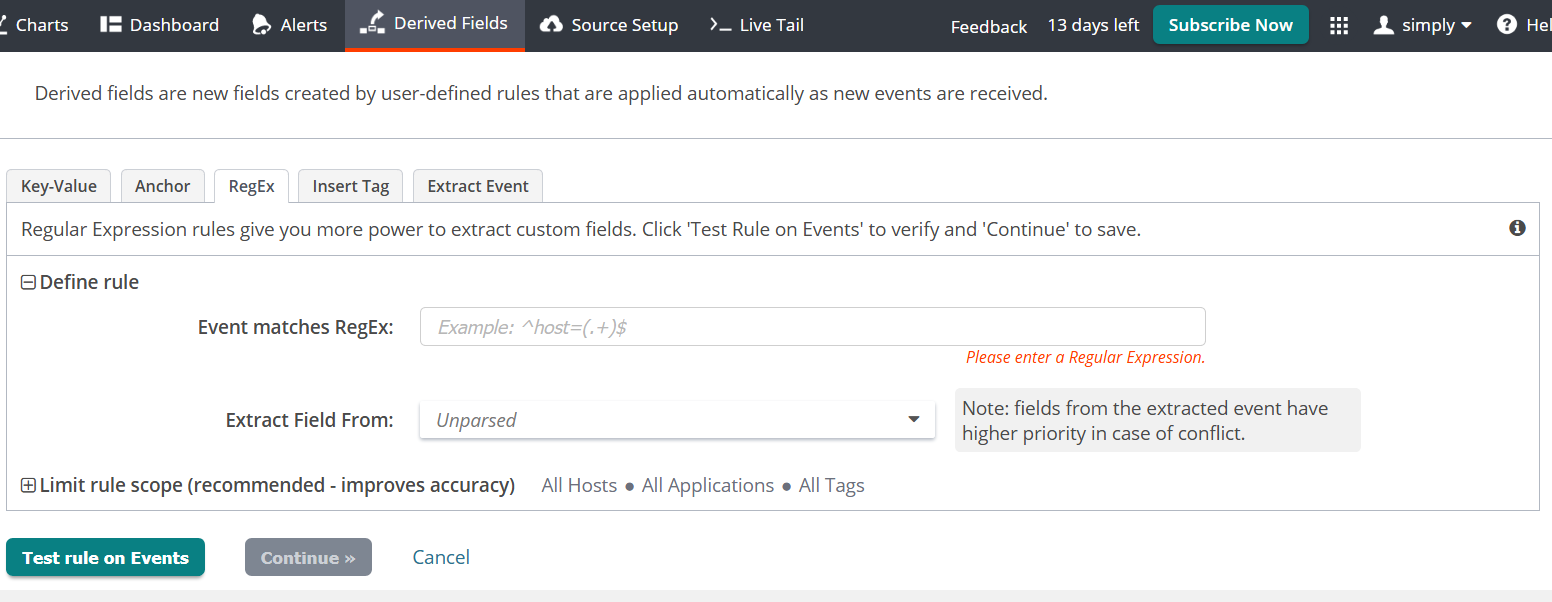Click the Subscribe Now button
The image size is (1552, 602).
pyautogui.click(x=1230, y=25)
